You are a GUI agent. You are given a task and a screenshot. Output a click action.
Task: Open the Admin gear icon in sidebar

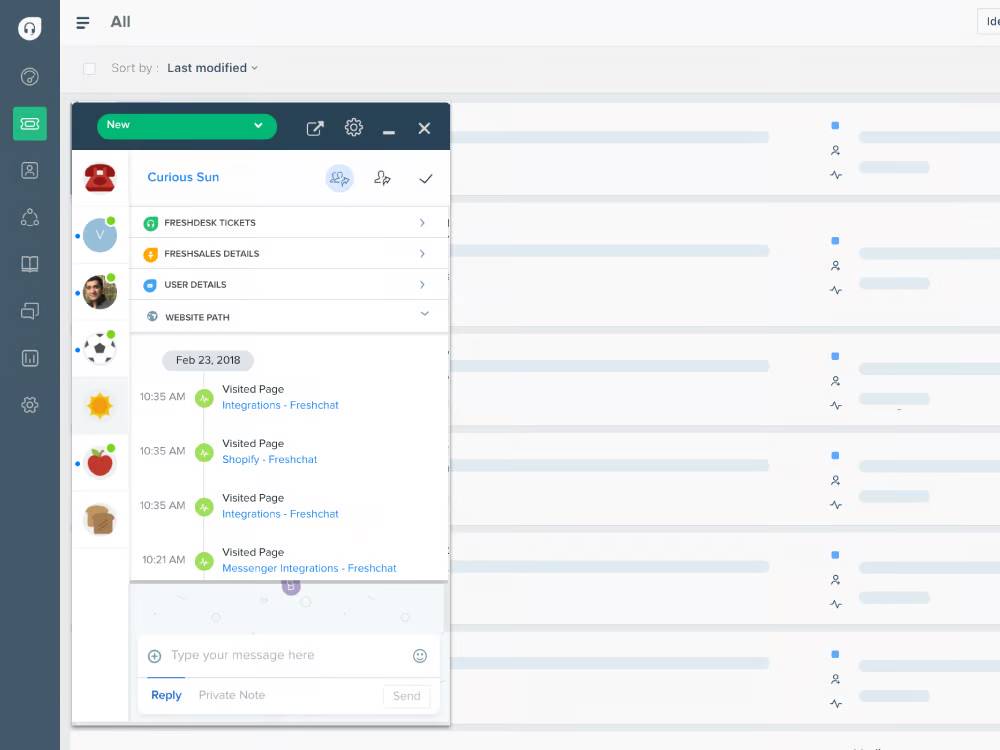29,405
